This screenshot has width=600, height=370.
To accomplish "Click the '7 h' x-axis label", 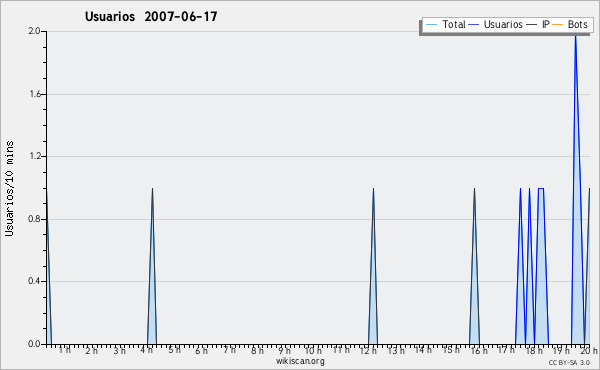I will point(229,350).
